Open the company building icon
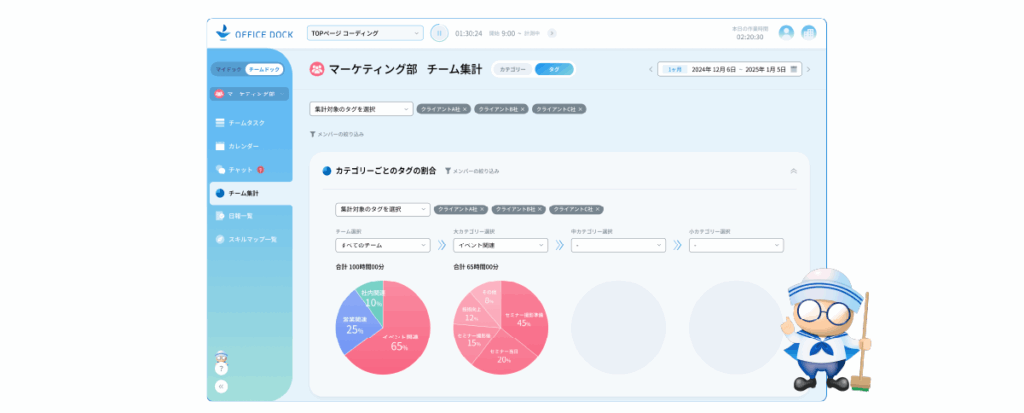 point(808,33)
